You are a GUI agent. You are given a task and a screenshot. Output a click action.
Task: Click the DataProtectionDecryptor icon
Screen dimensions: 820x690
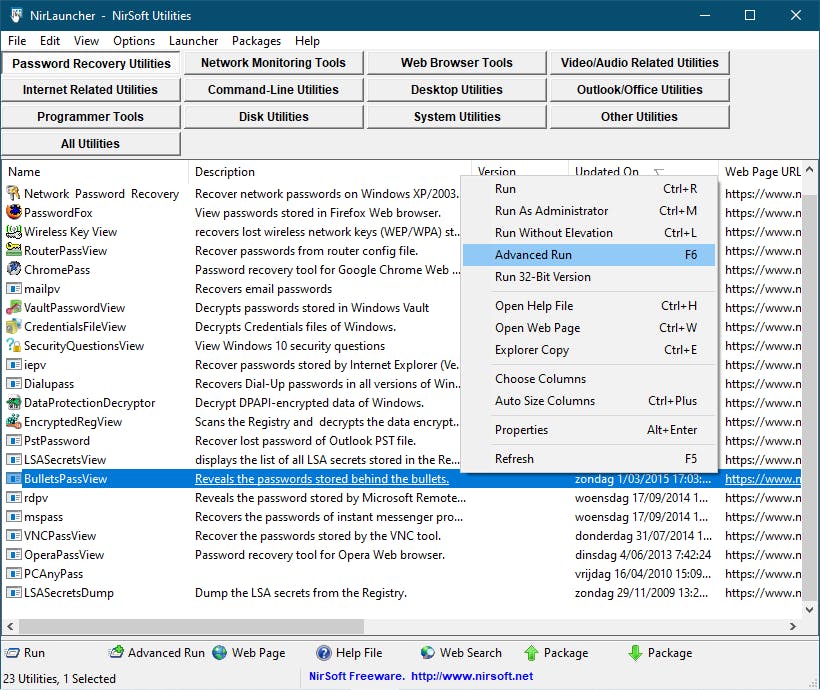point(14,403)
